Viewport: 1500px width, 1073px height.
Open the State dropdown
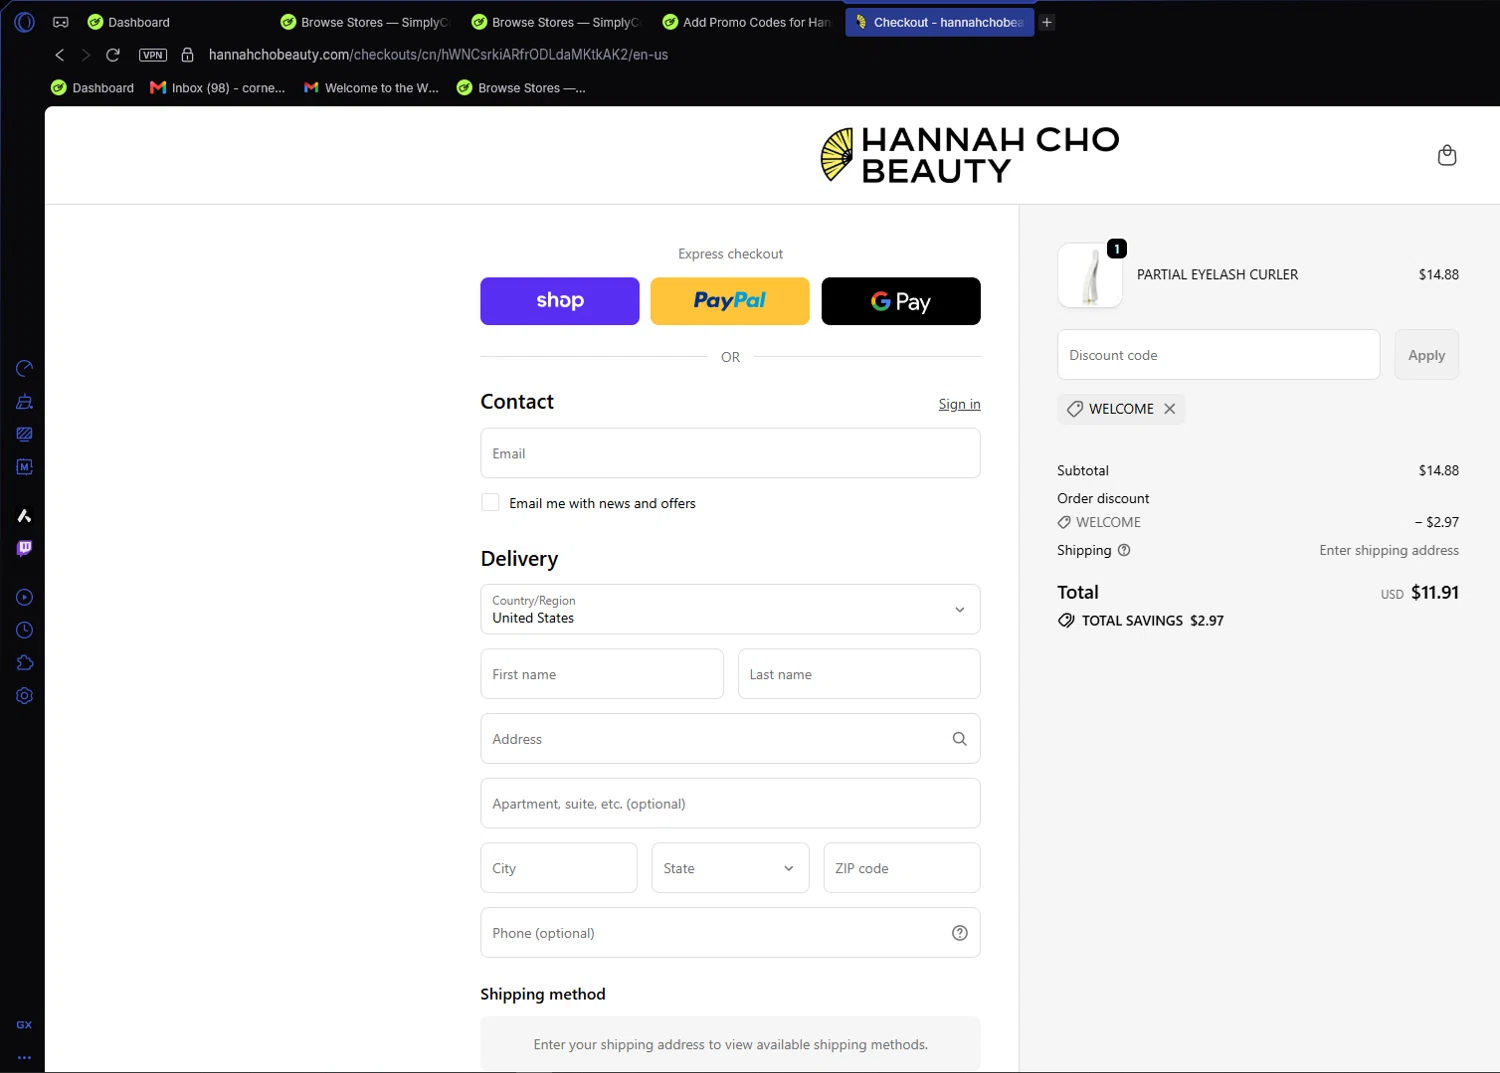tap(730, 868)
